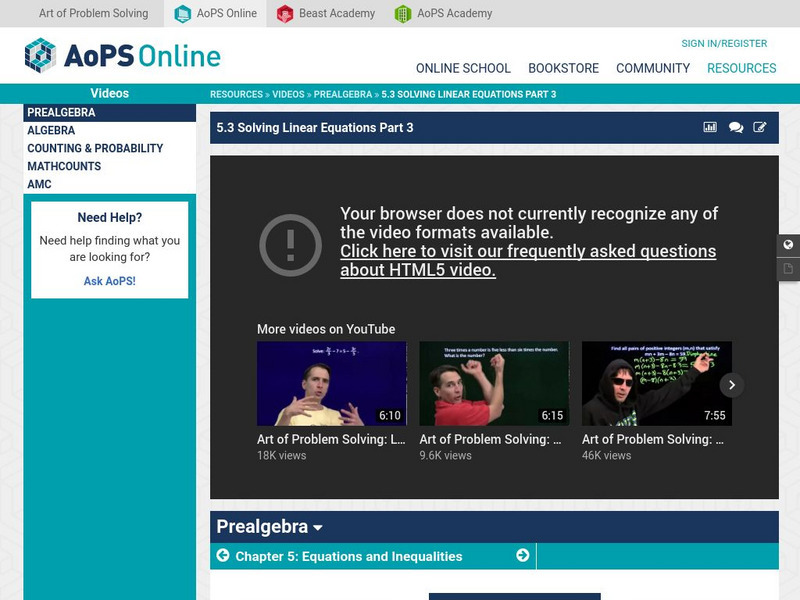800x600 pixels.
Task: Click the 5.3 Solving Linear Equations Part 3 breadcrumb
Action: click(x=469, y=94)
